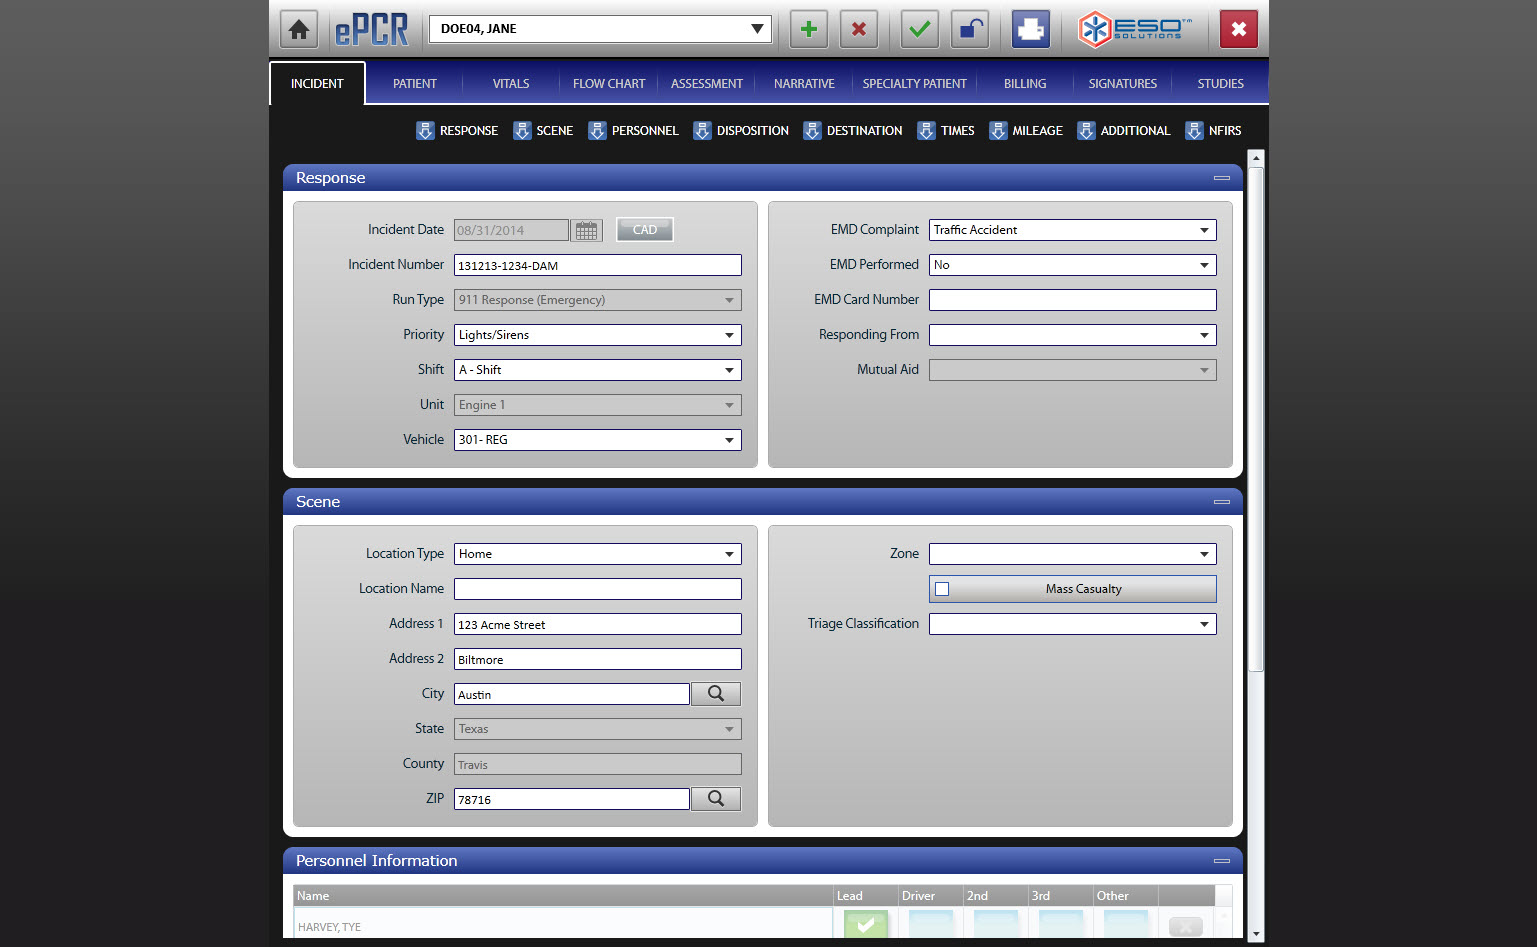Click the ESO Solutions logo
1537x947 pixels.
[x=1135, y=29]
